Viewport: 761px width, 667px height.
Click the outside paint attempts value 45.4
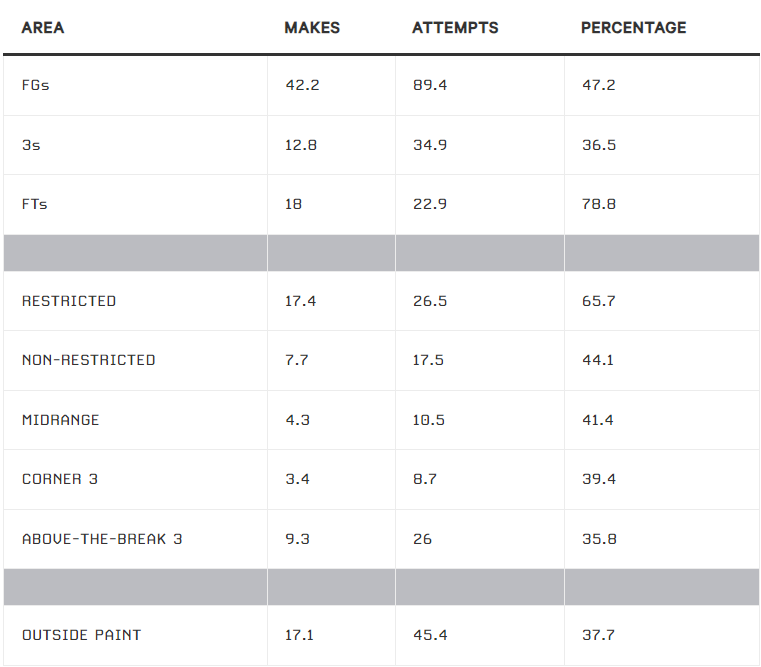click(x=429, y=635)
